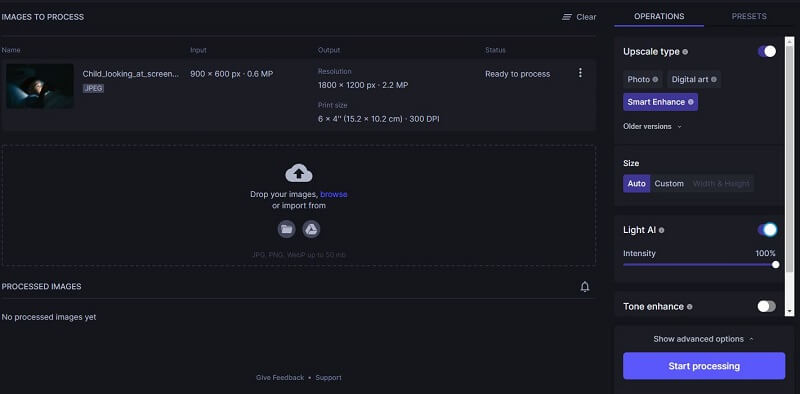This screenshot has width=800, height=394.
Task: Disable the Upscale type switch
Action: 767,52
